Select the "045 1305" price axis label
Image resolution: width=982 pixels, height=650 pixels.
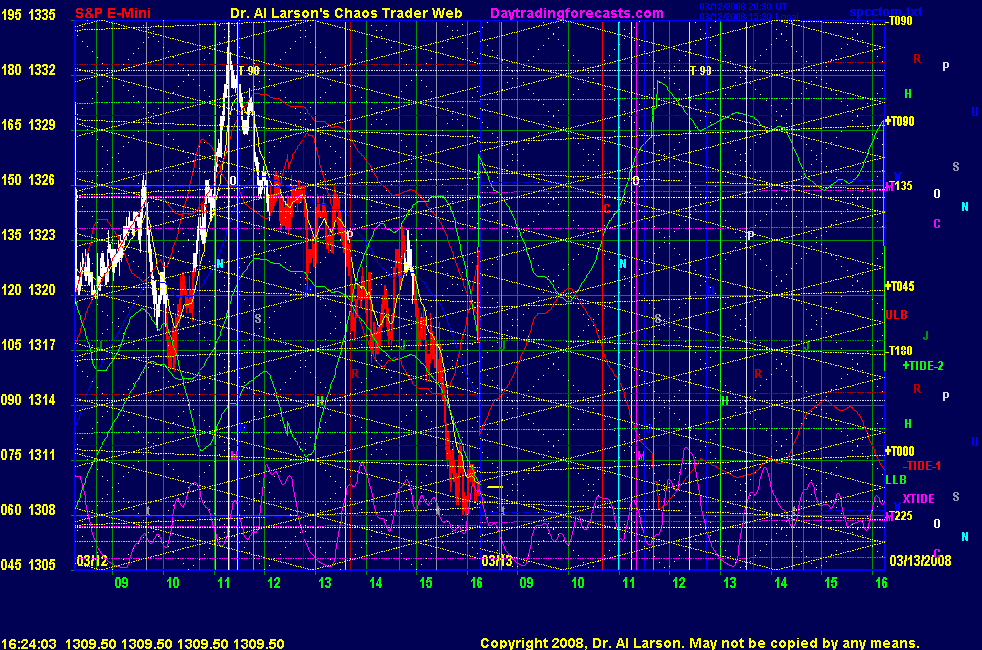tap(28, 565)
